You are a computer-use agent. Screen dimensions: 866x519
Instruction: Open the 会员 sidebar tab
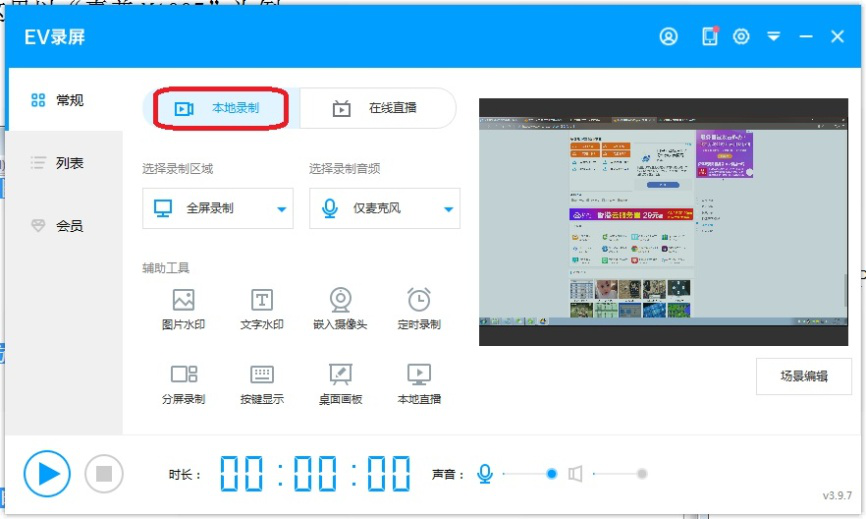click(x=64, y=226)
